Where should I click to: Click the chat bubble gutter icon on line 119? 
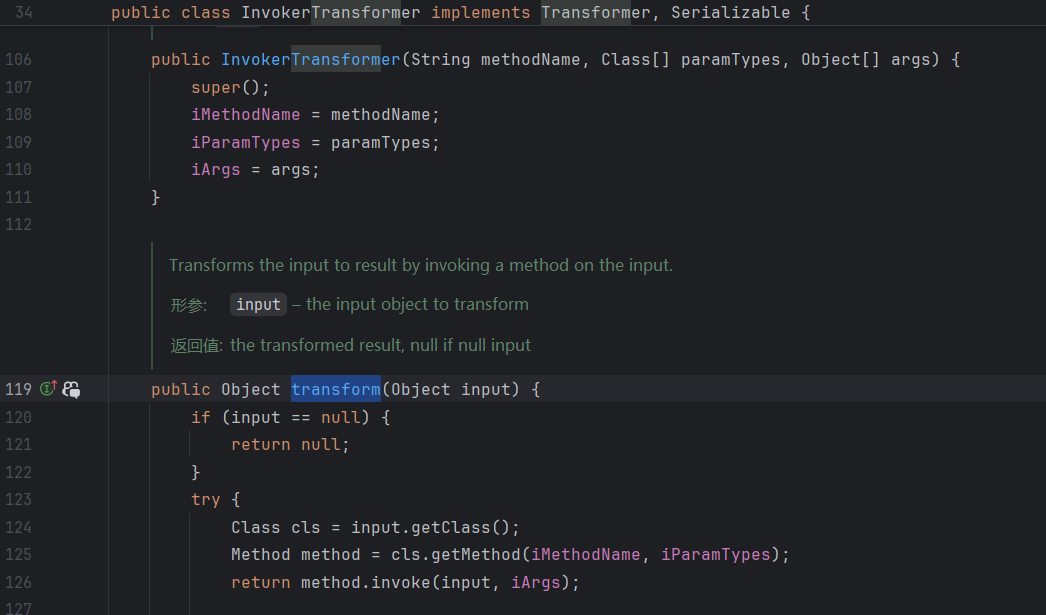[x=72, y=390]
